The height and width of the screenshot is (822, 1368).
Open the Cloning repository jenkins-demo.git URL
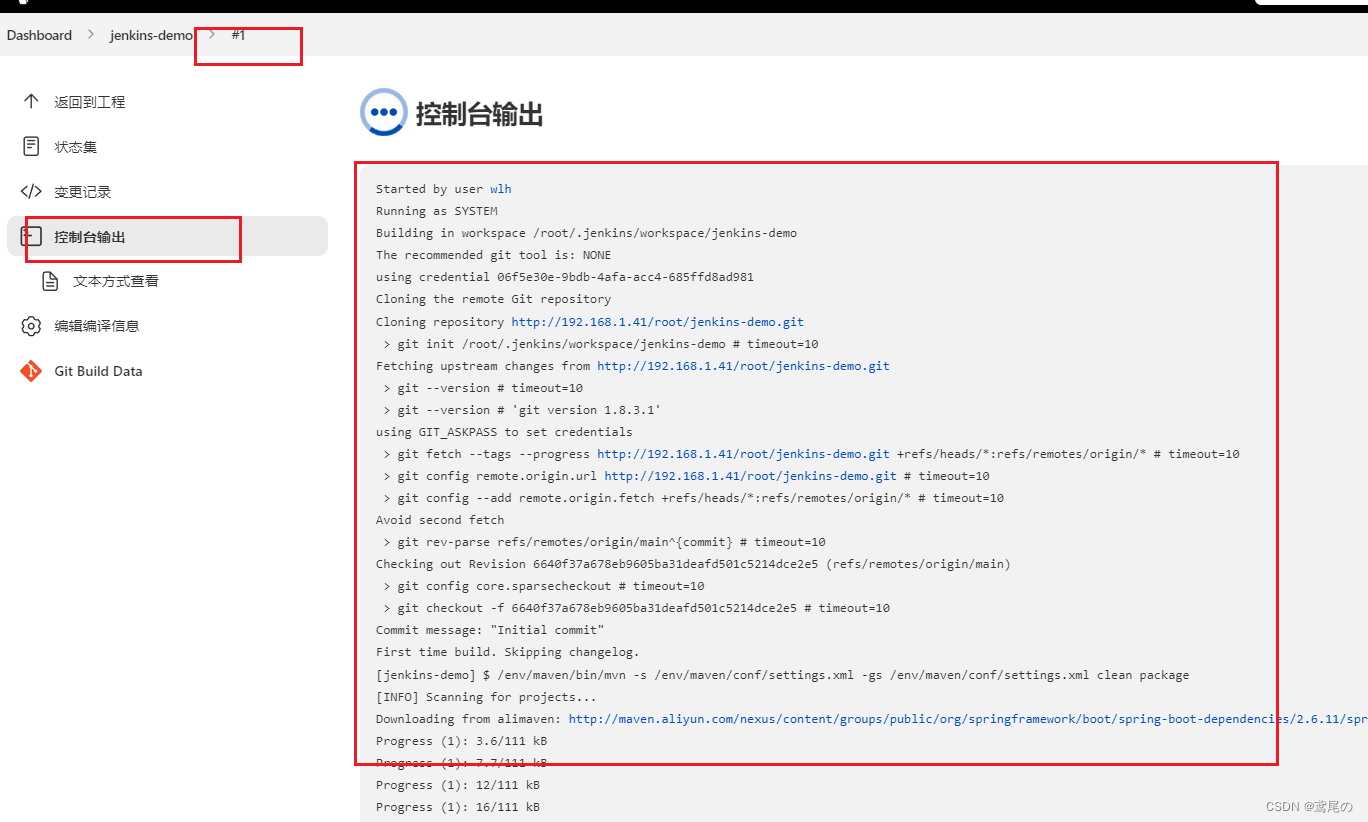point(657,322)
